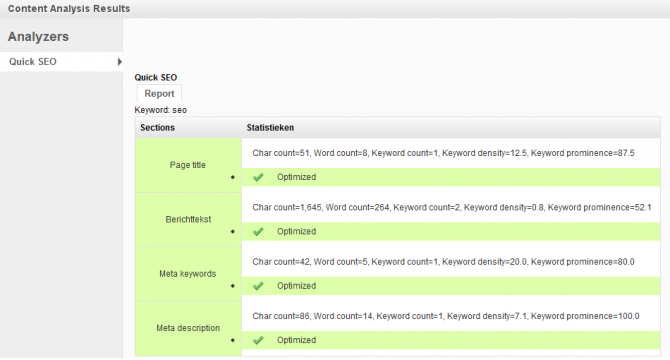
Task: Click the green checkmark in Meta keywords row
Action: (x=258, y=286)
